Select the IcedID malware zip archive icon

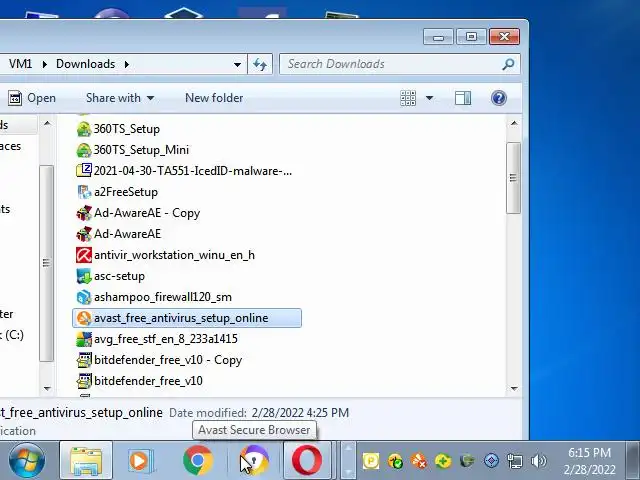84,171
